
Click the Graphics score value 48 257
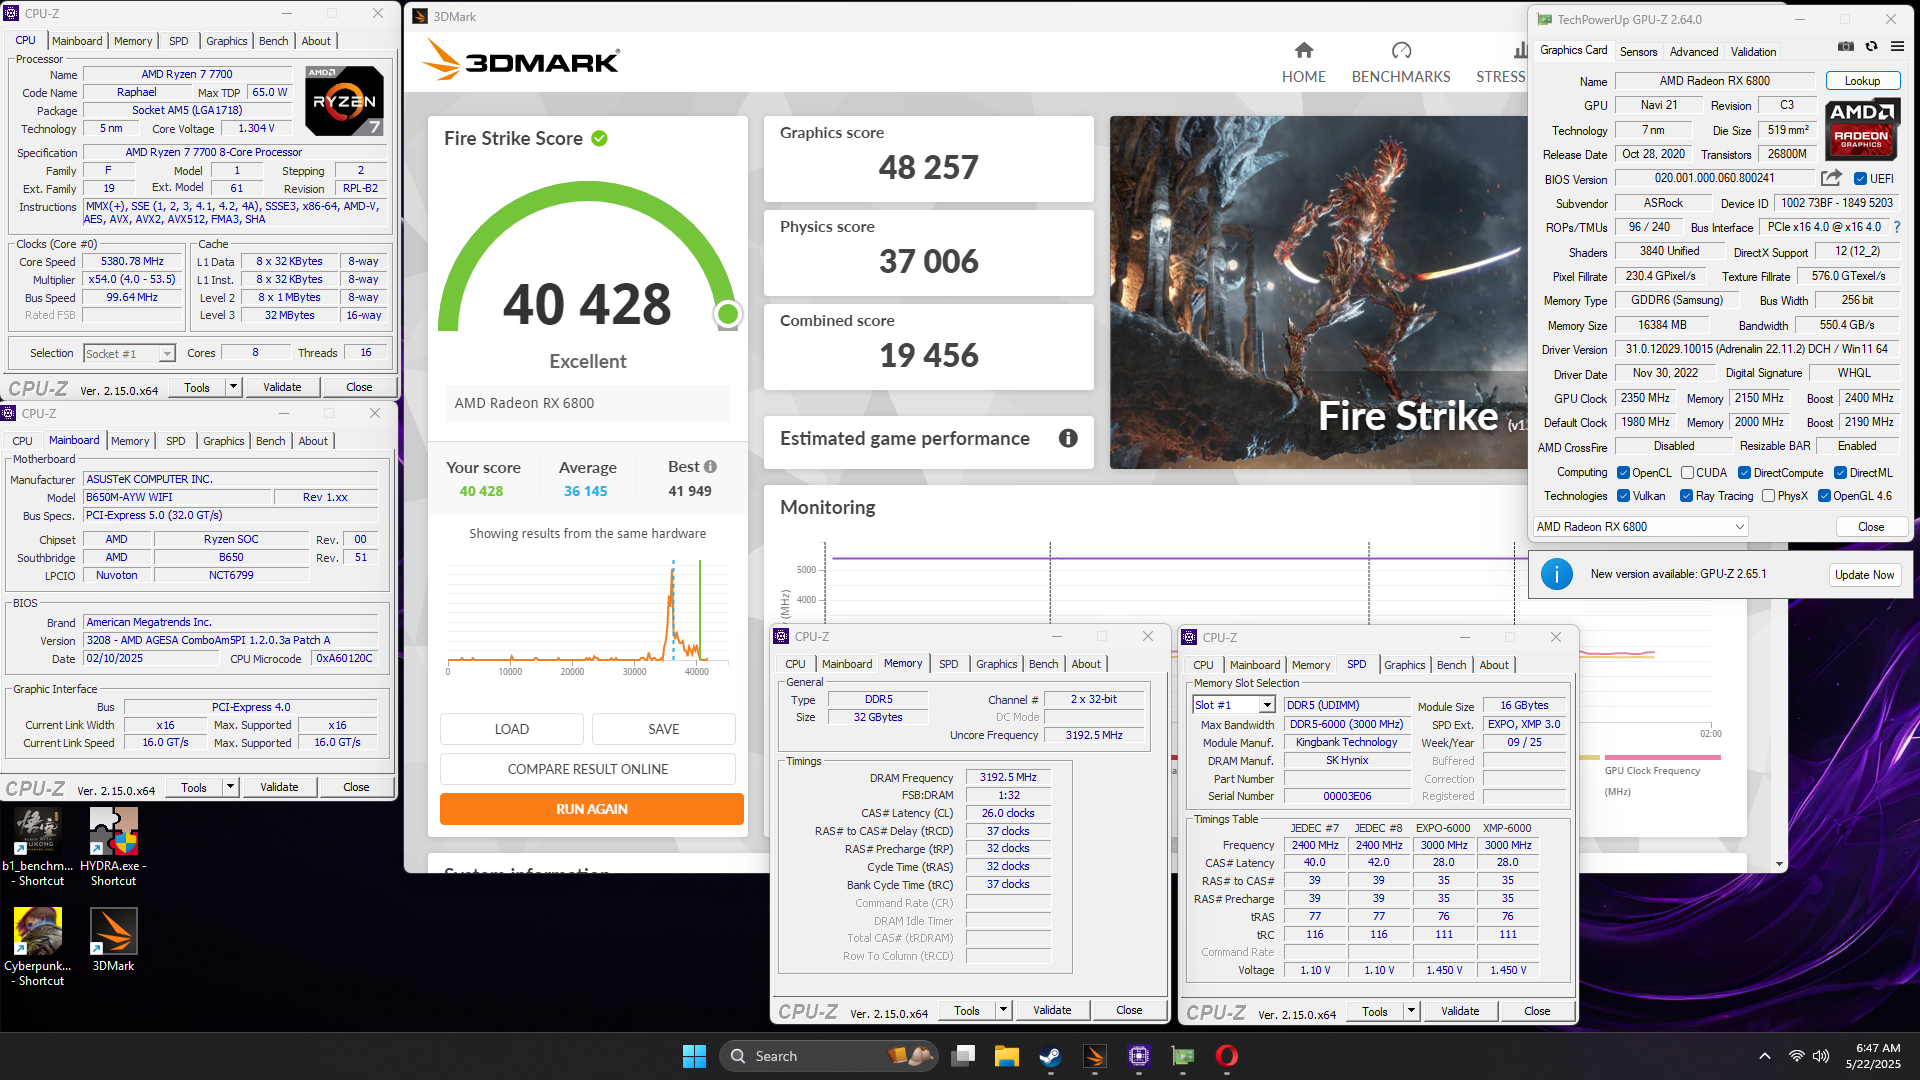[929, 168]
